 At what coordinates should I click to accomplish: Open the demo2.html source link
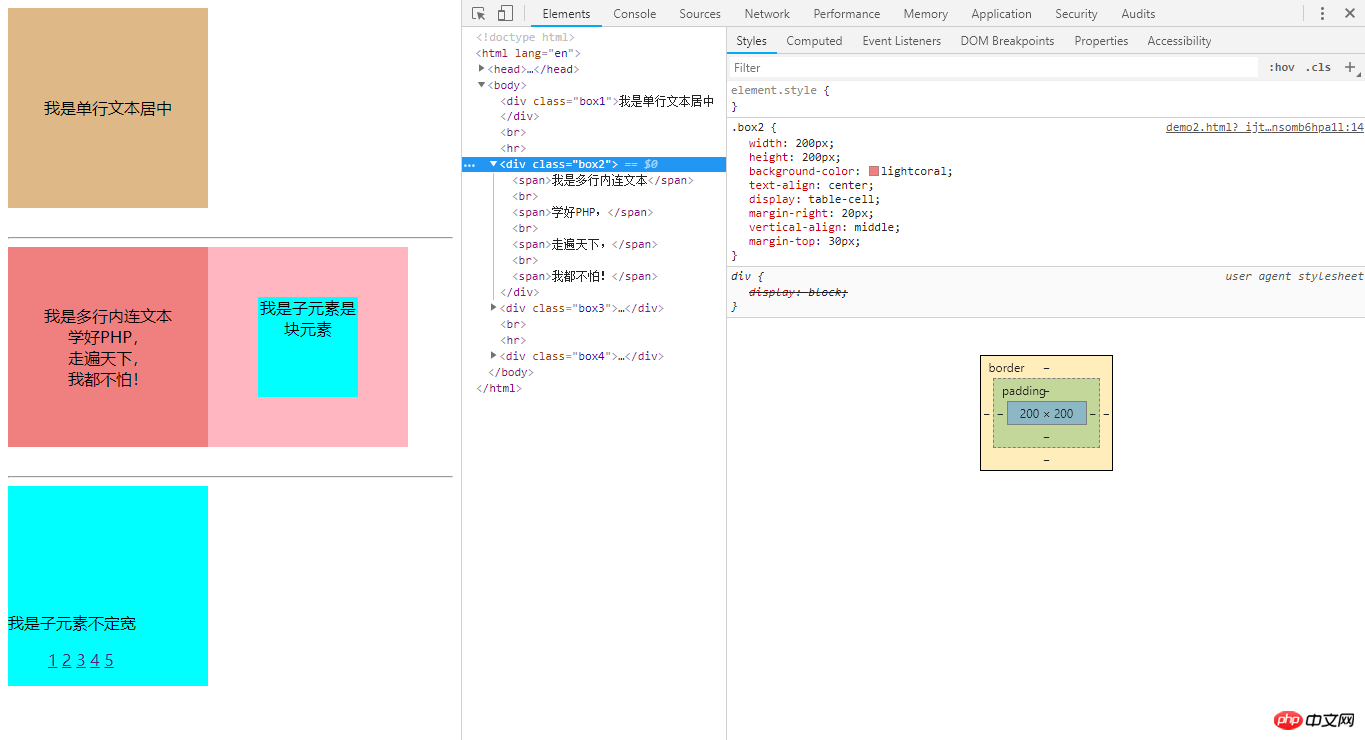[1264, 128]
